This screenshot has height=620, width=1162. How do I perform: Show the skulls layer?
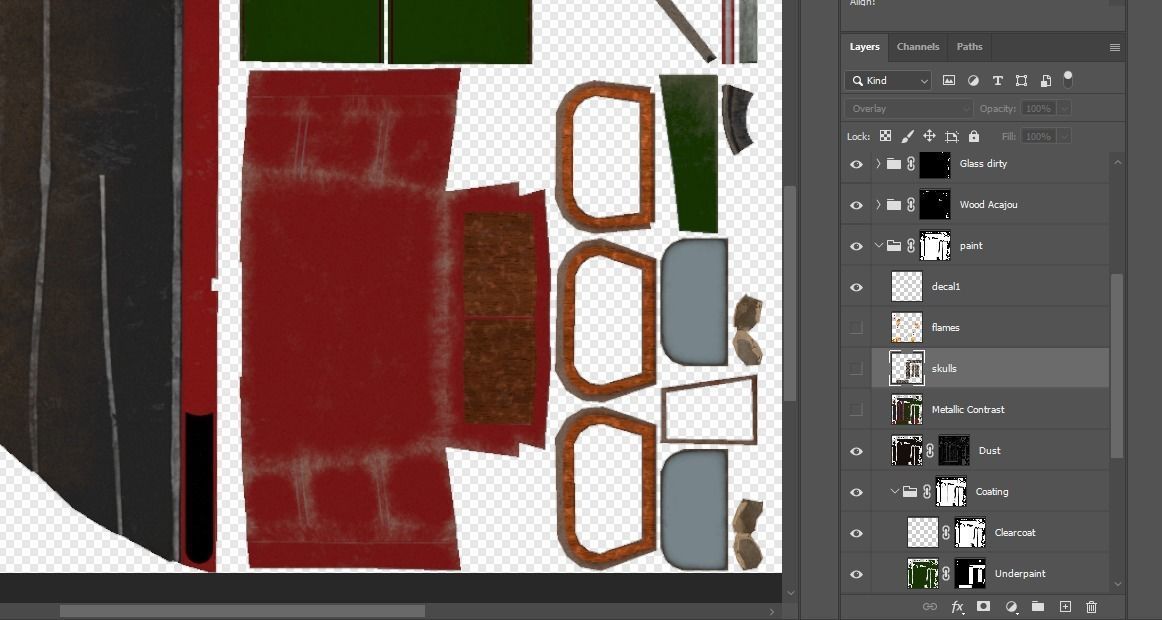(x=857, y=368)
